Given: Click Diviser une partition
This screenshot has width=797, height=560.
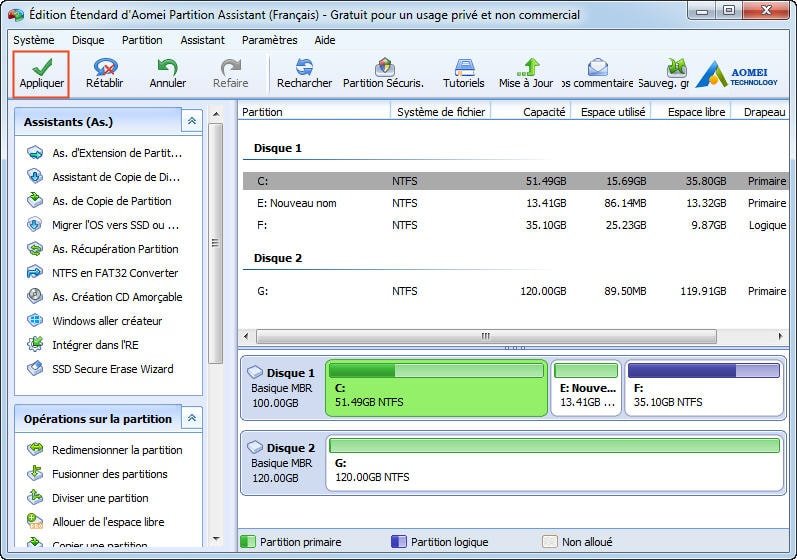Looking at the screenshot, I should click(x=88, y=498).
